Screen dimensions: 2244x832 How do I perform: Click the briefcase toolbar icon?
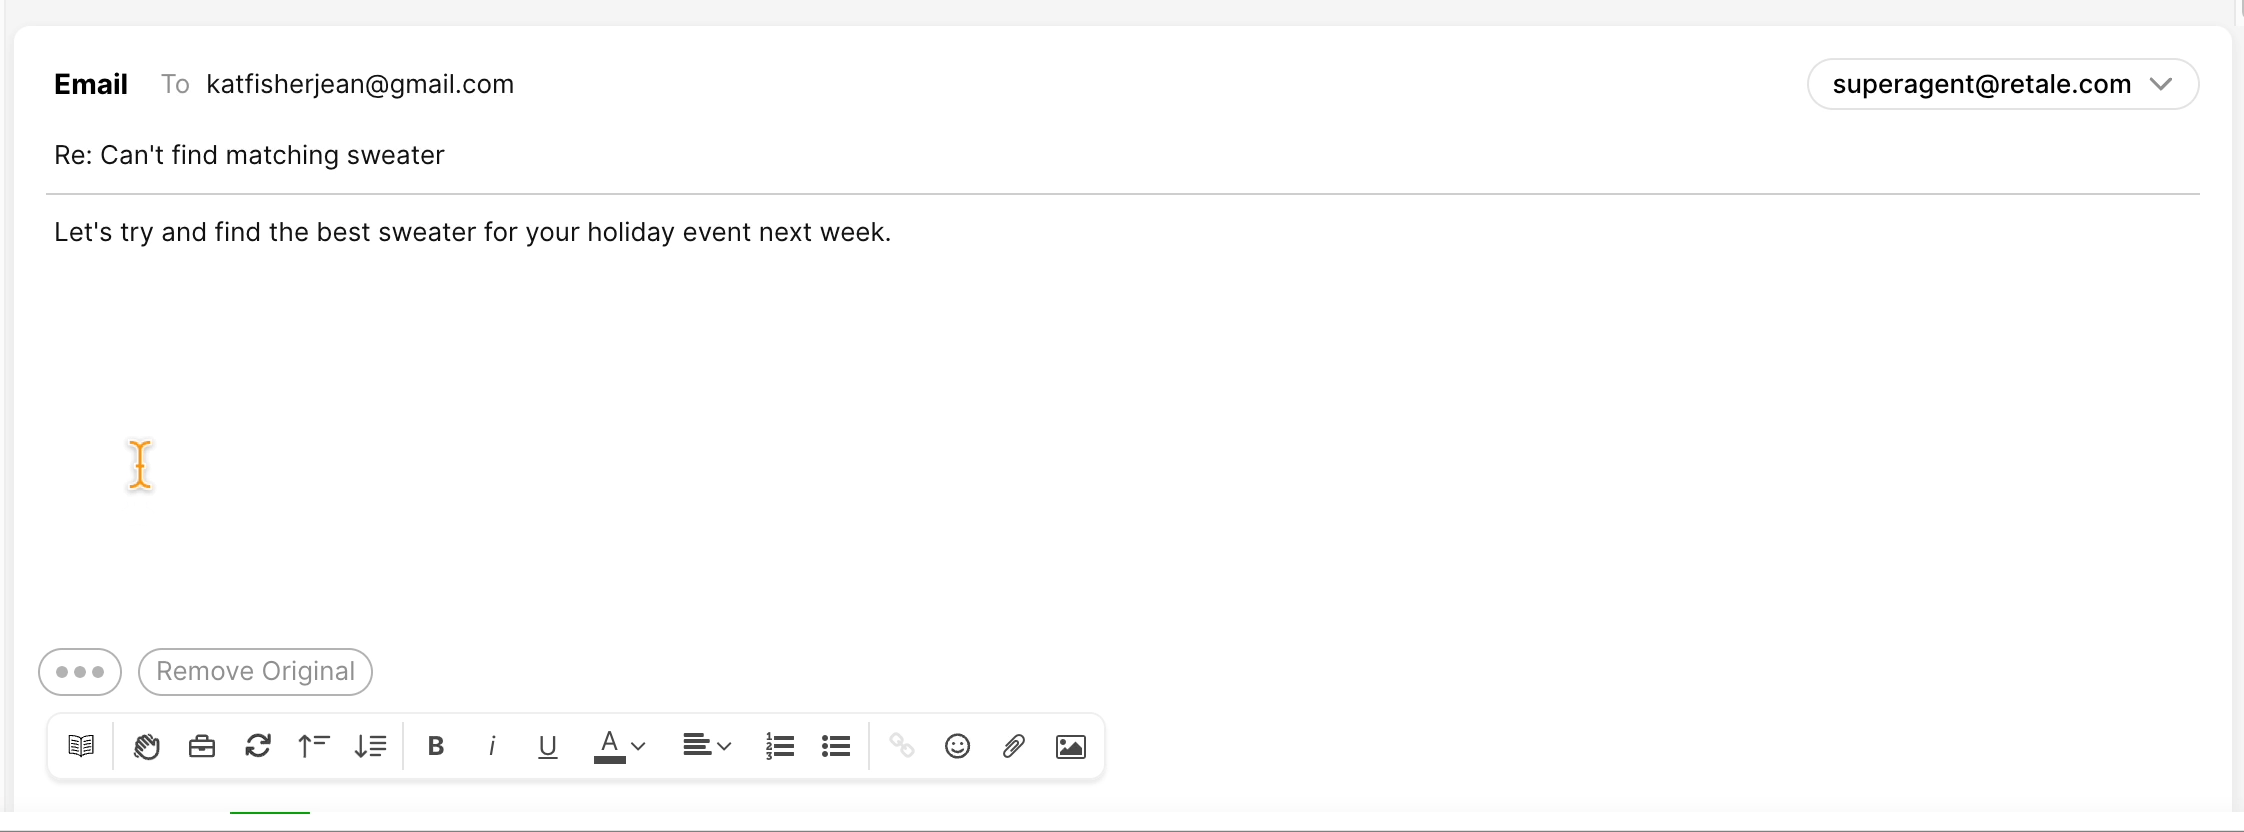202,746
